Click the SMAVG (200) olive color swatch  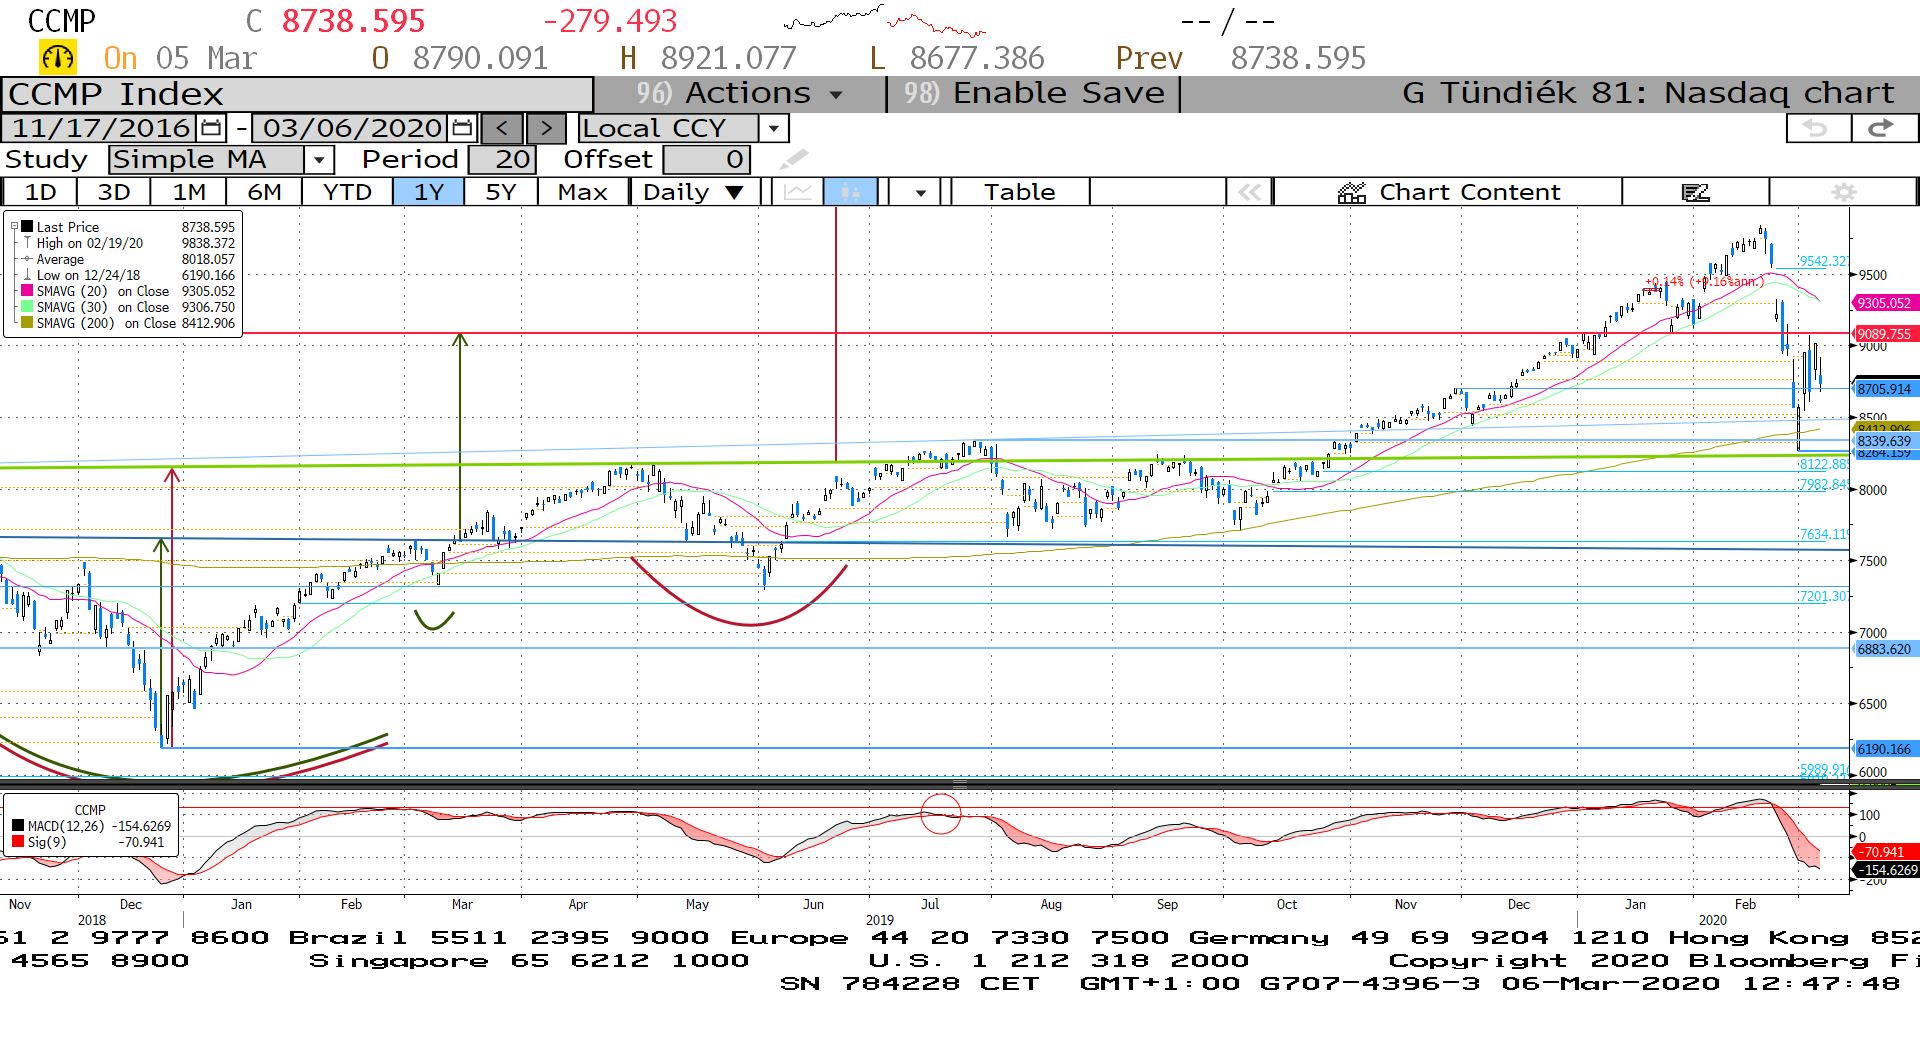(27, 323)
